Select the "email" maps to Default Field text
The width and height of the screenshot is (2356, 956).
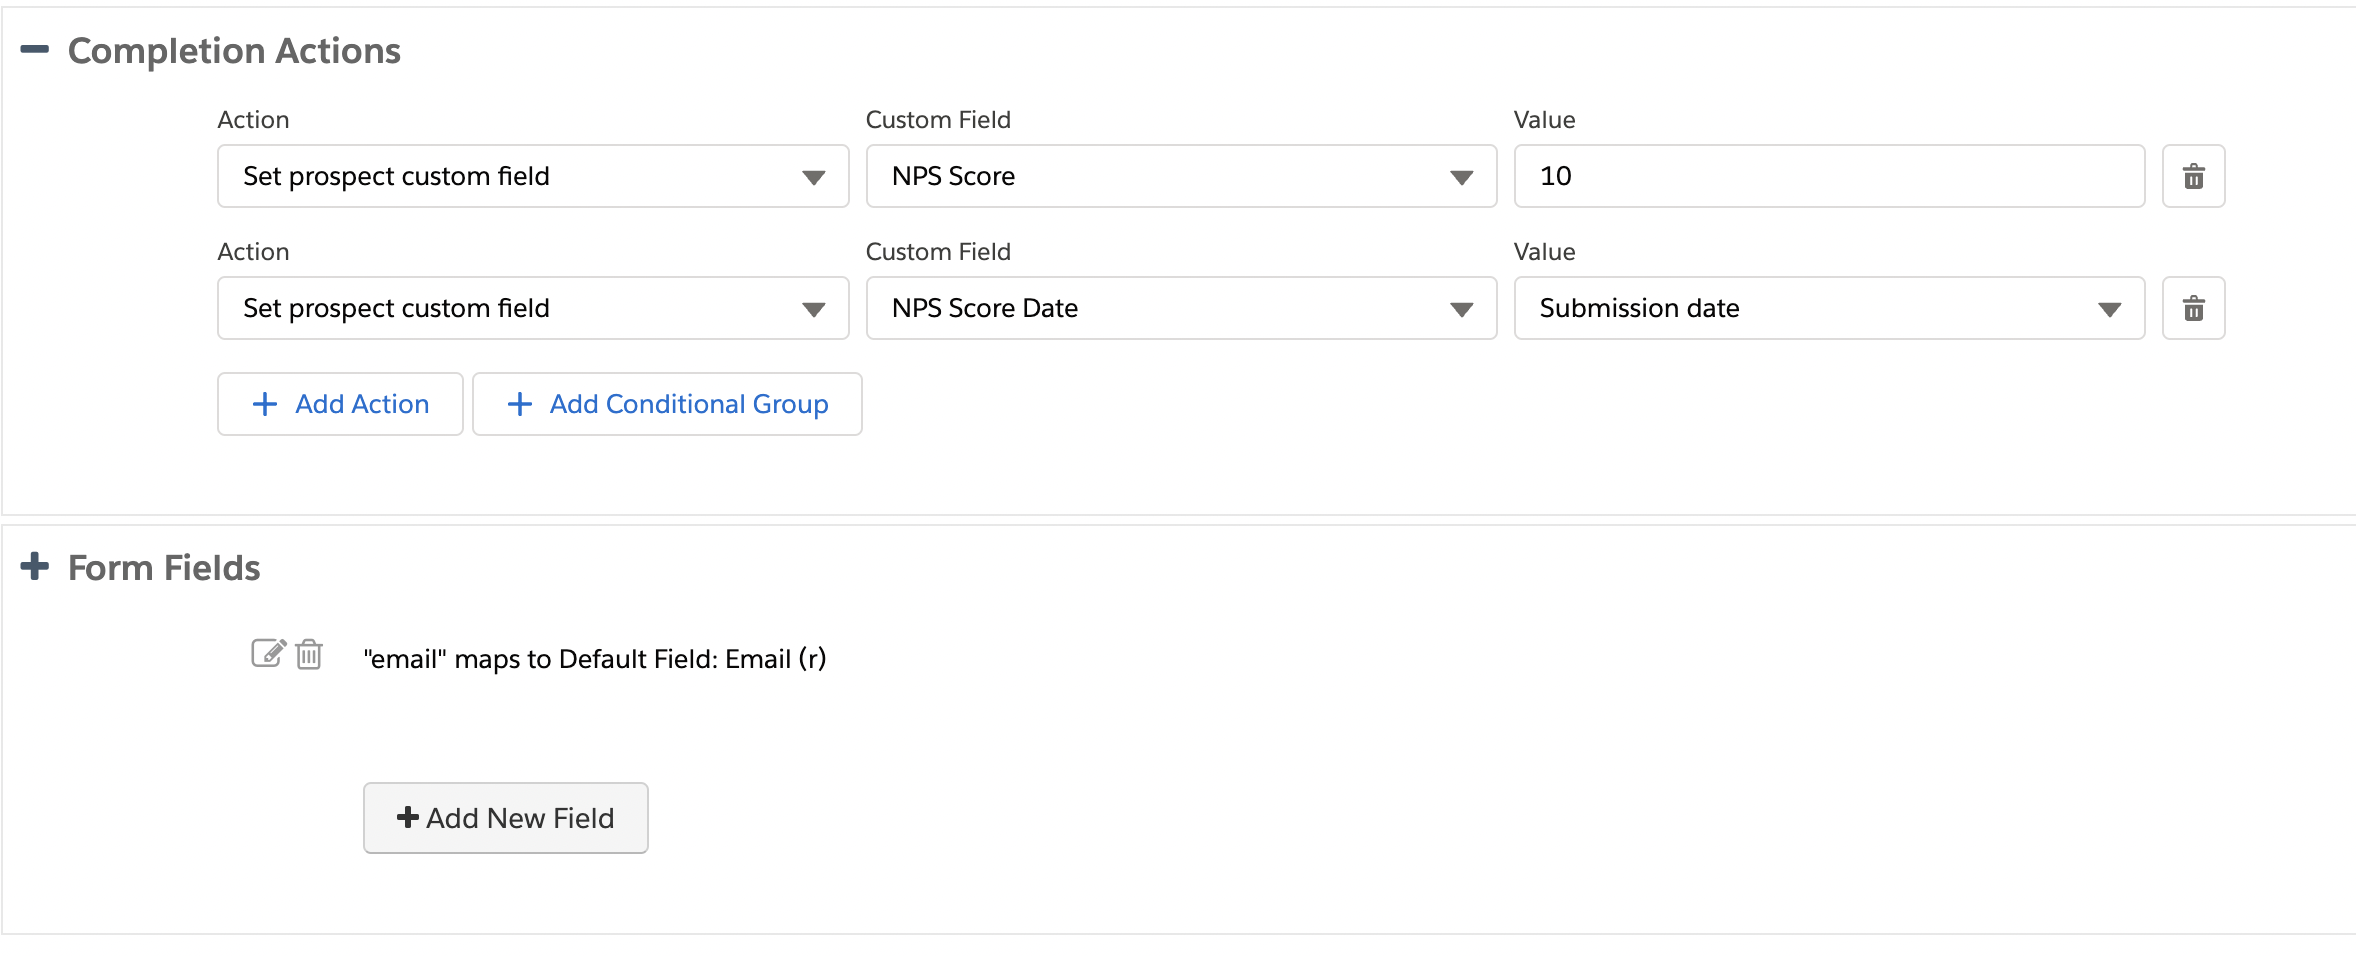click(x=595, y=659)
